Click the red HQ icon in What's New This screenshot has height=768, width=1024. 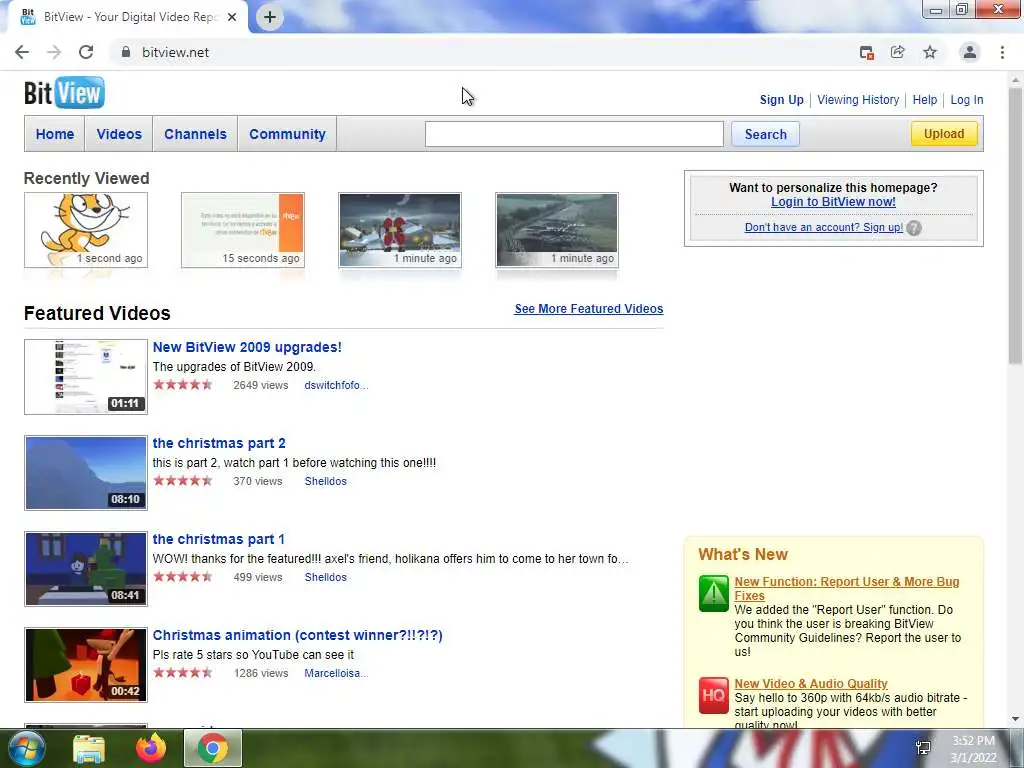[713, 696]
